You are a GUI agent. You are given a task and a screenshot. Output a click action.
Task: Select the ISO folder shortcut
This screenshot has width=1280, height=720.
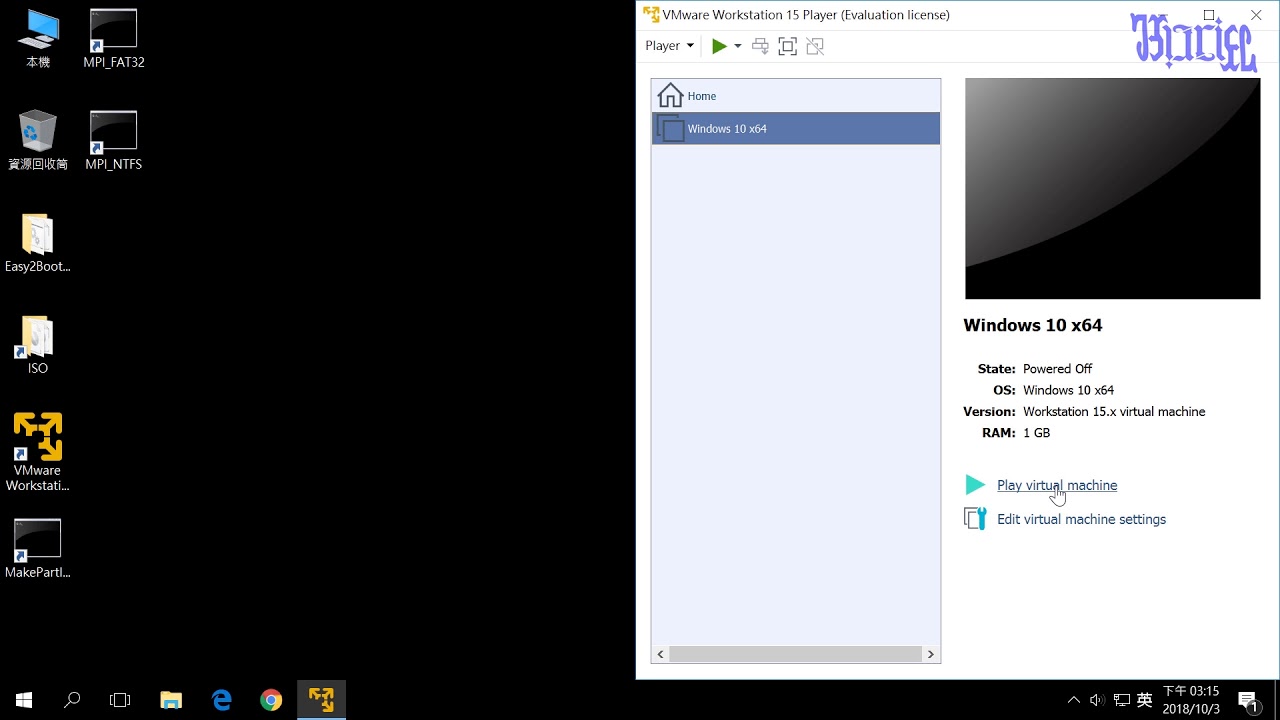coord(38,345)
